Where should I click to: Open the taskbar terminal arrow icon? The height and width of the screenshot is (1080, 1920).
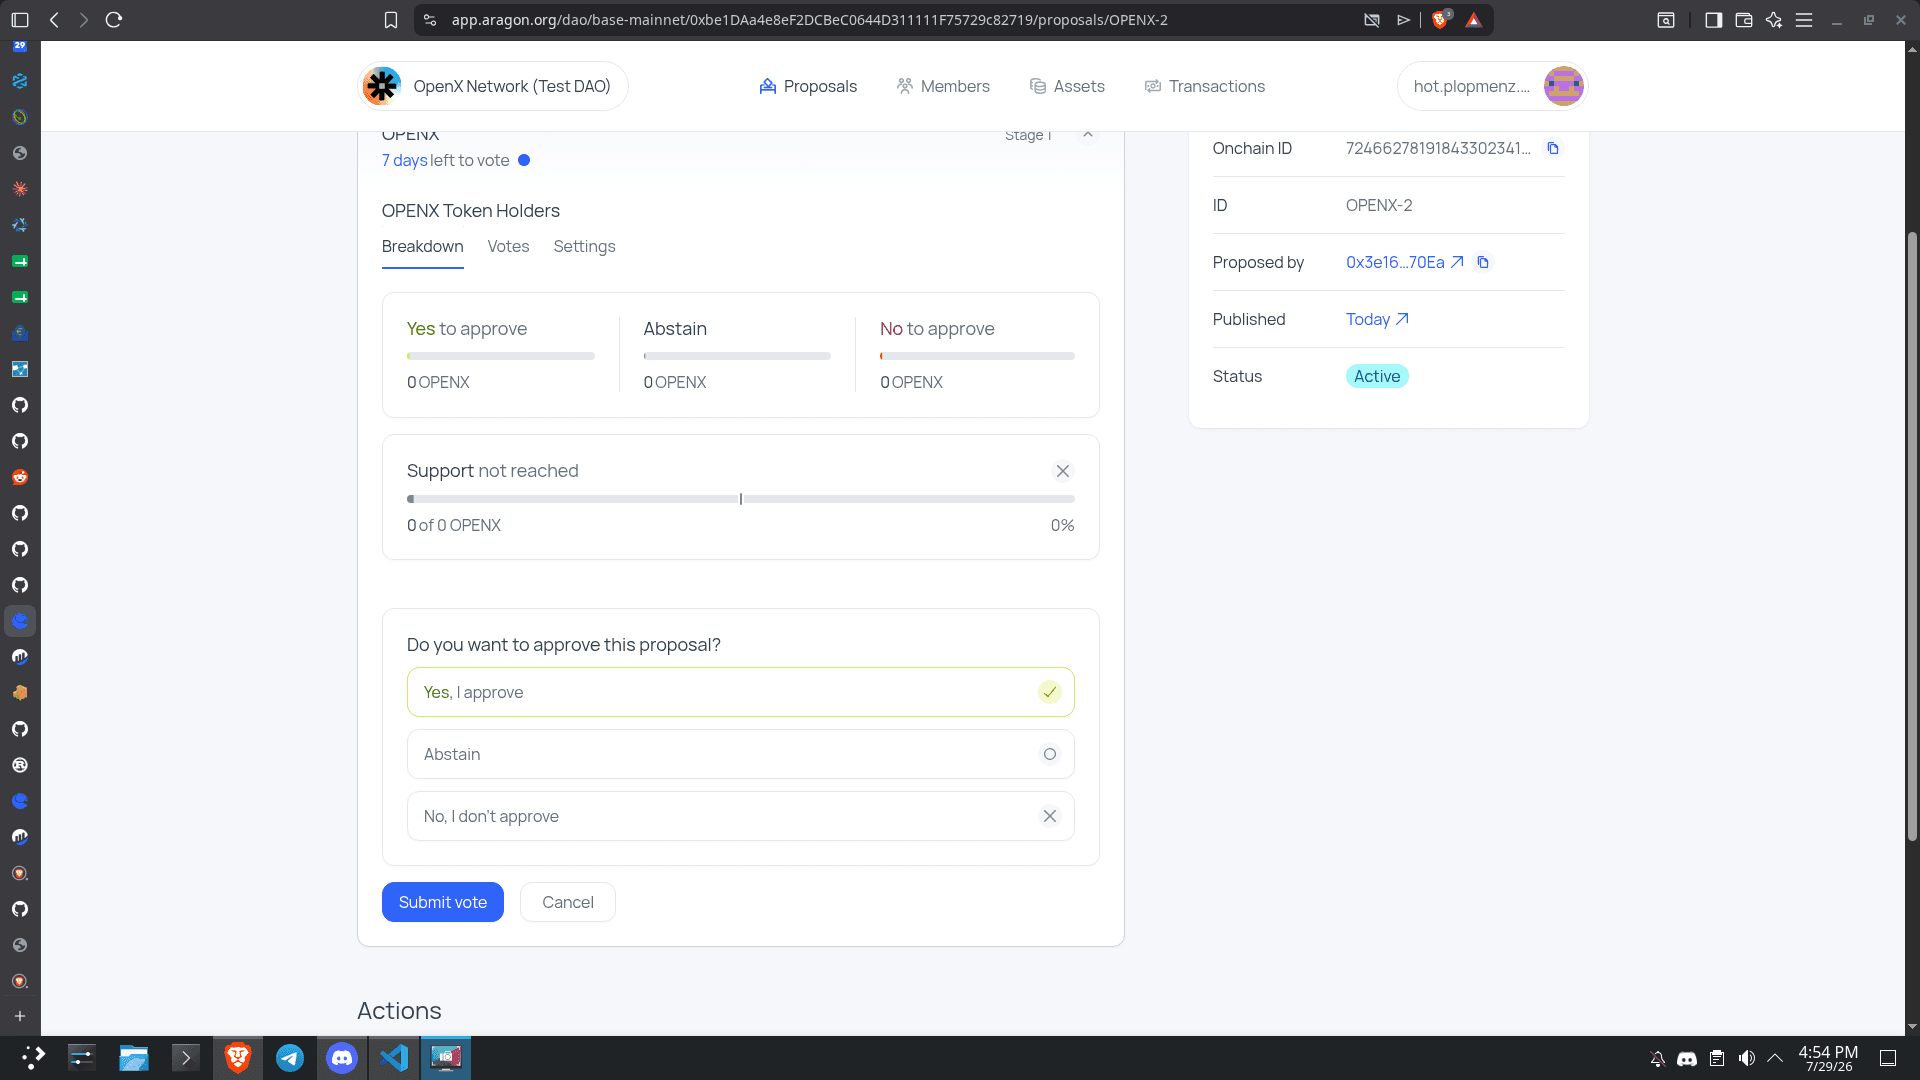186,1058
